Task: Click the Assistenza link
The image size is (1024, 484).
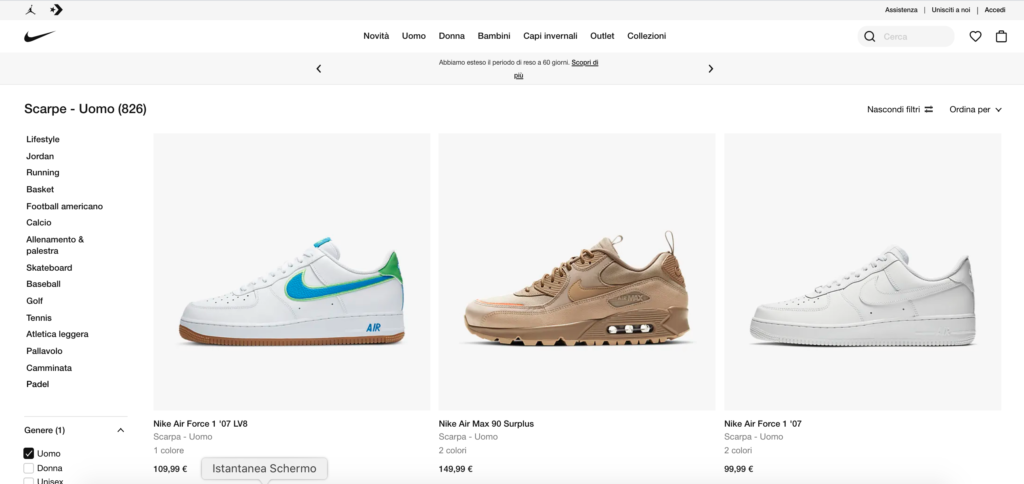Action: pyautogui.click(x=901, y=10)
